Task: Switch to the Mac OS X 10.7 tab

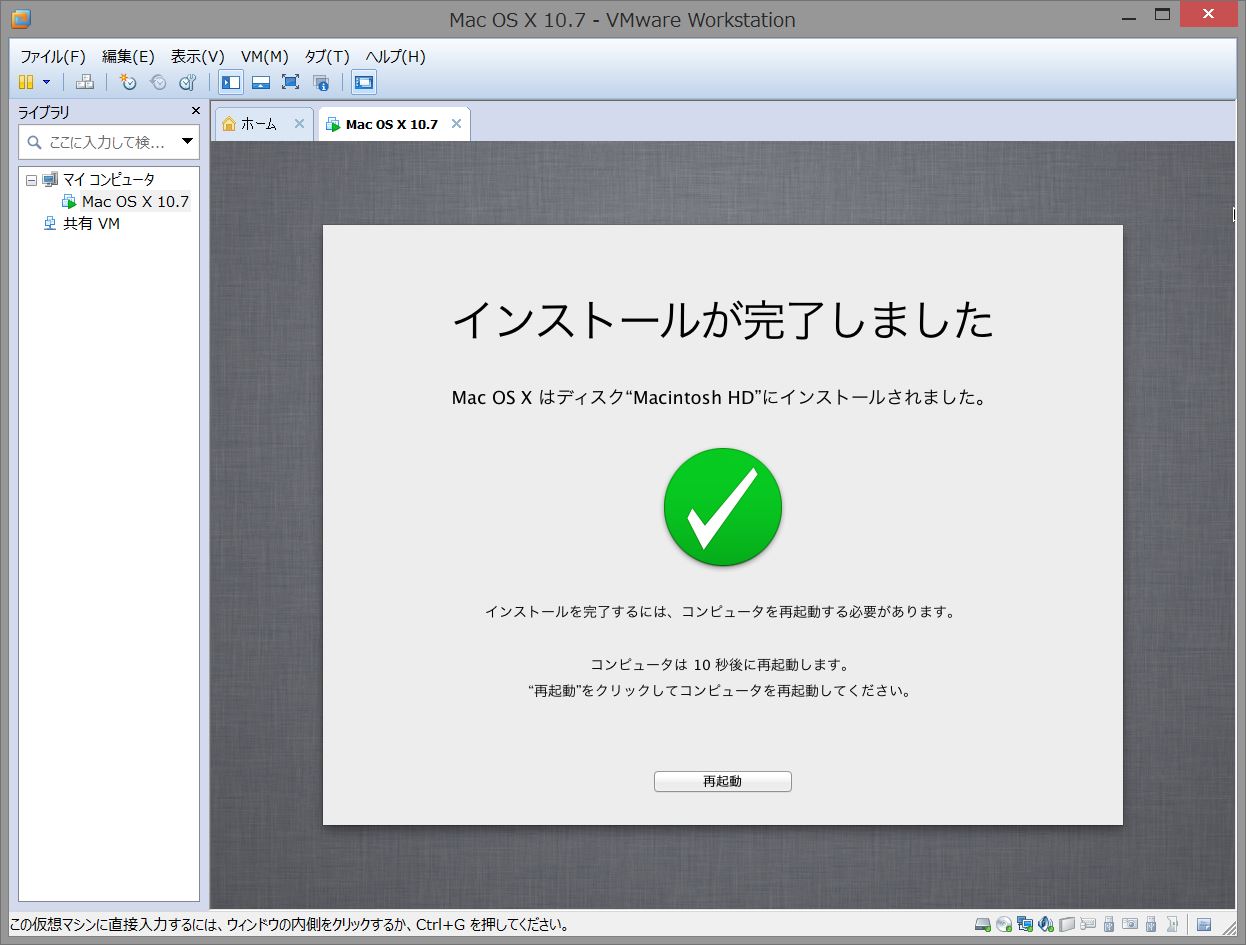Action: (x=392, y=124)
